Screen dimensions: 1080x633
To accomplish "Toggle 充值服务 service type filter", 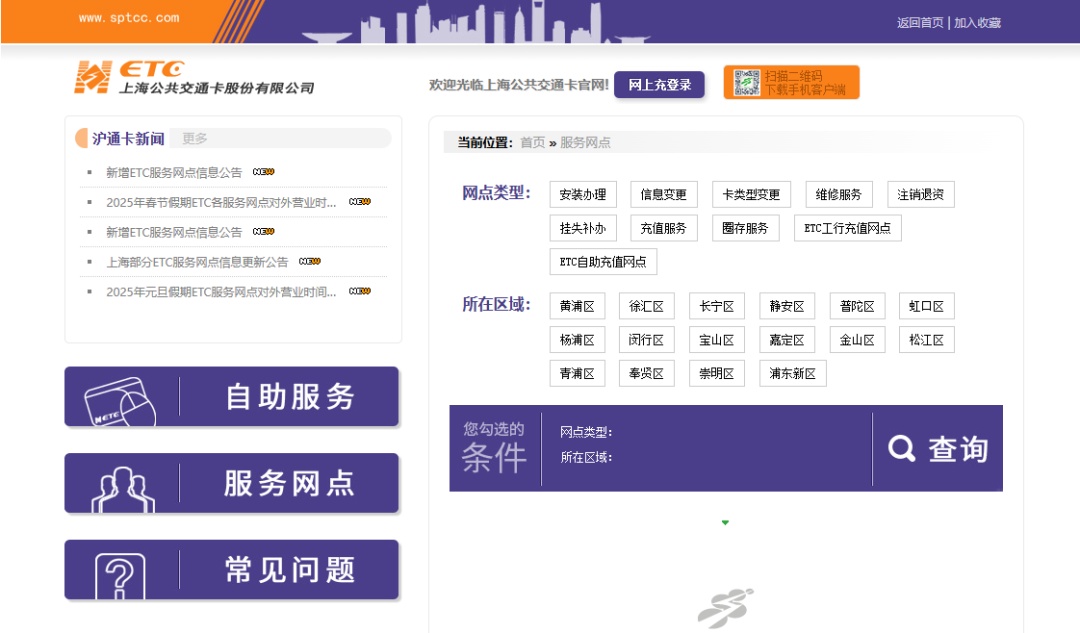I will click(663, 228).
